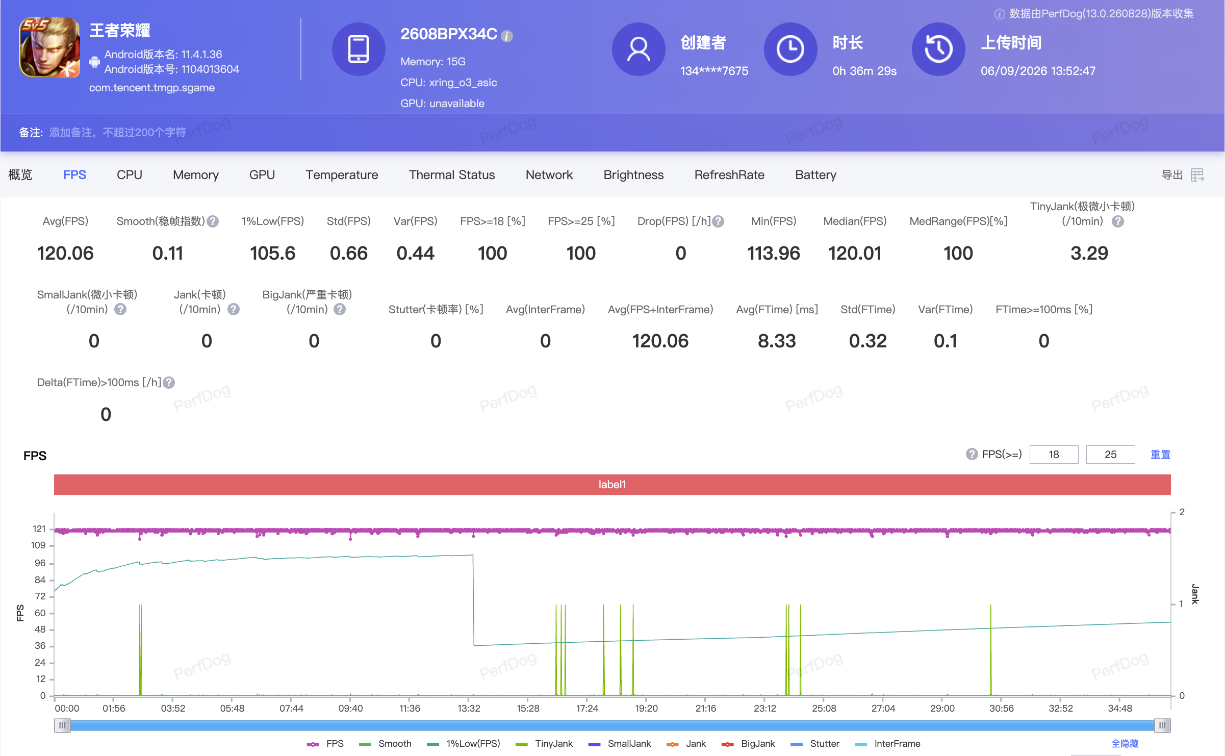The width and height of the screenshot is (1225, 756).
Task: Click Avg(FTime) value 8.33
Action: coord(777,341)
